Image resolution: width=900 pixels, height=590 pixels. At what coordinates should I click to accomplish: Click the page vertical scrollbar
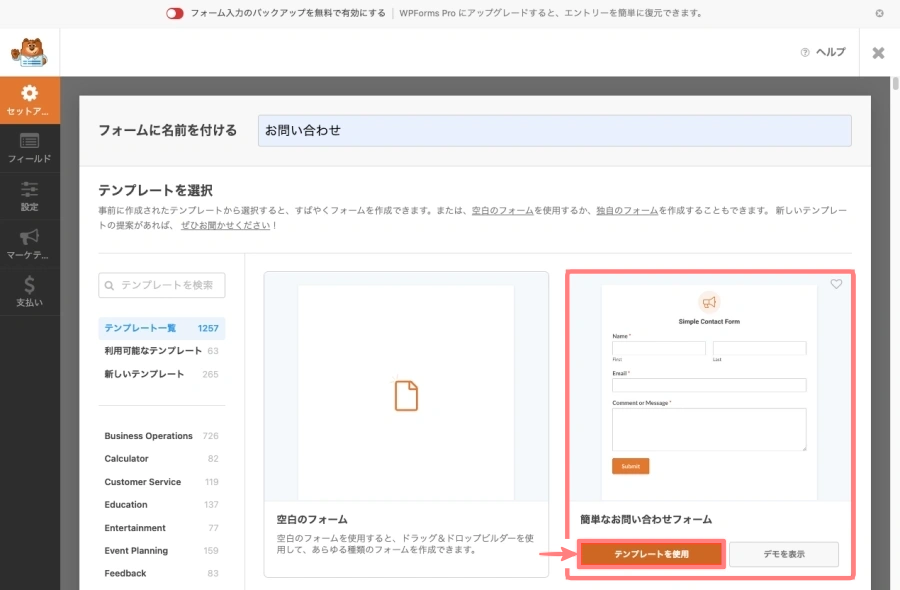click(895, 84)
